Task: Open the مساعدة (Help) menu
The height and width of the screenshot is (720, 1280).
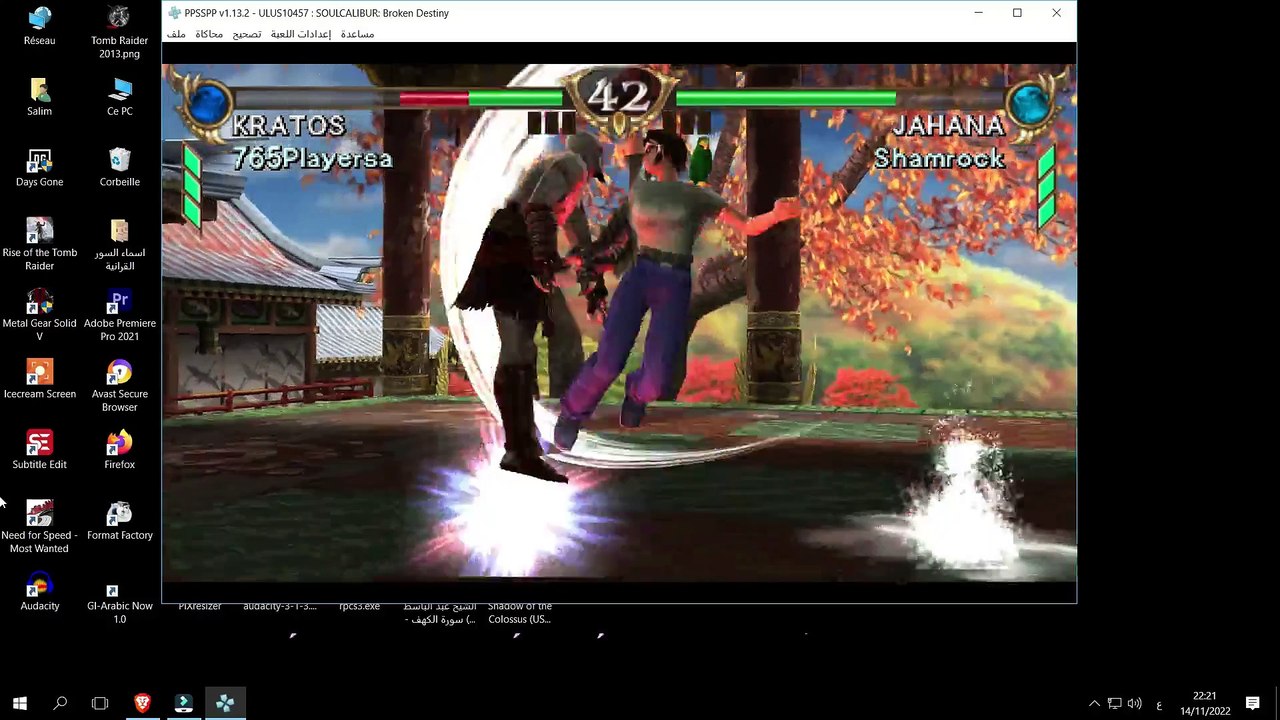Action: point(357,34)
